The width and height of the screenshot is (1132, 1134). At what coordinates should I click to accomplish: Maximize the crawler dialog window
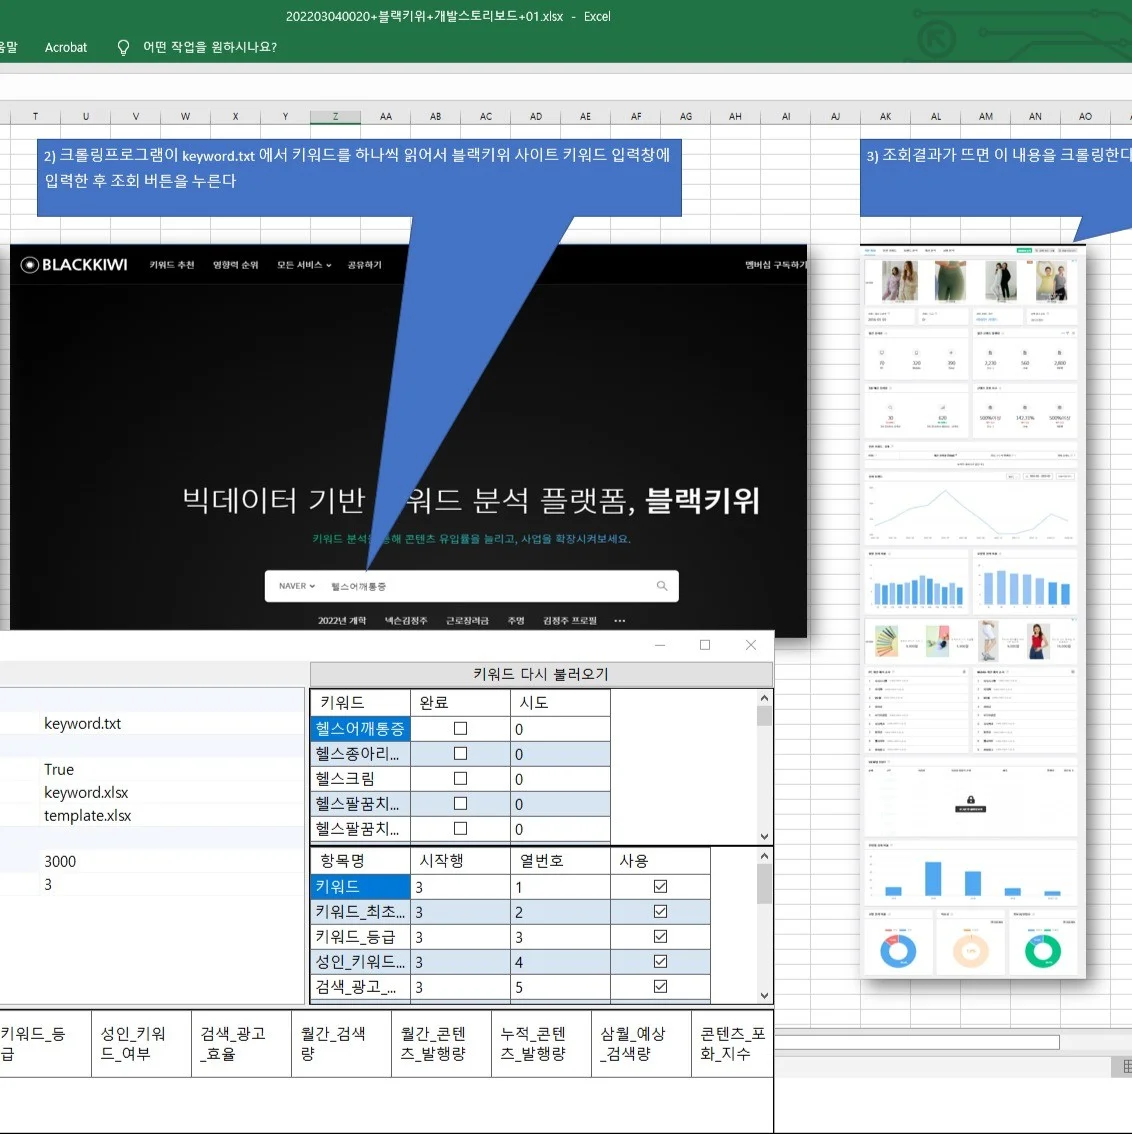705,645
